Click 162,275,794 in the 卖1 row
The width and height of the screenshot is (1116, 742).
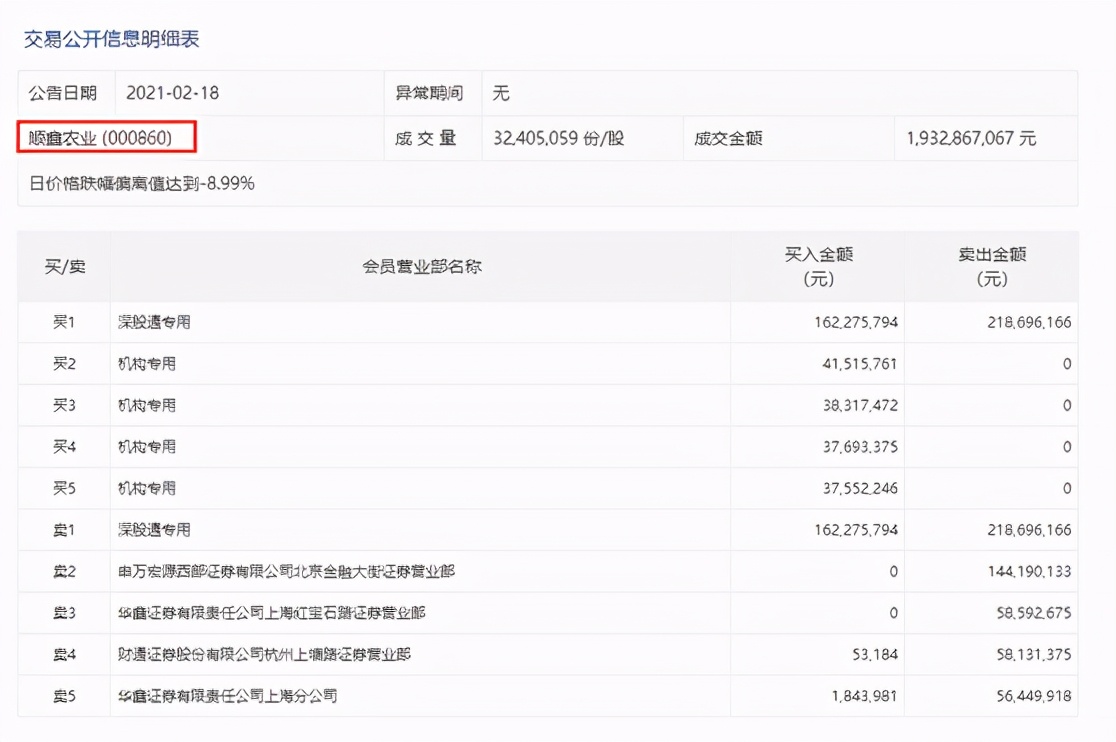[856, 530]
